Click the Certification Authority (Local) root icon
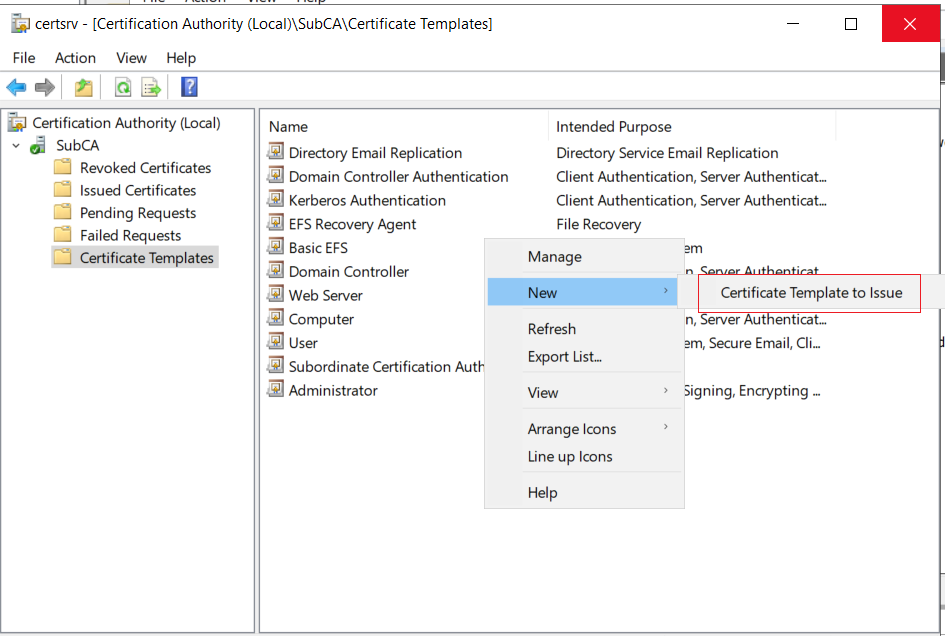Screen dimensions: 945x636 (17, 122)
